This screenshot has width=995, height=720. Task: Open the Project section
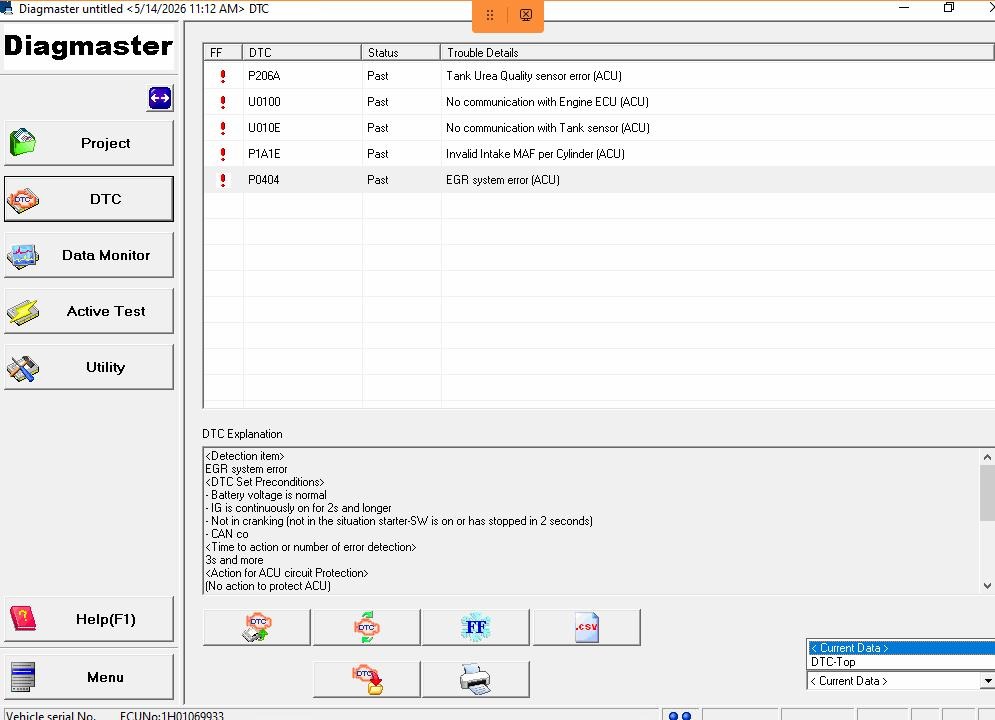pos(89,143)
